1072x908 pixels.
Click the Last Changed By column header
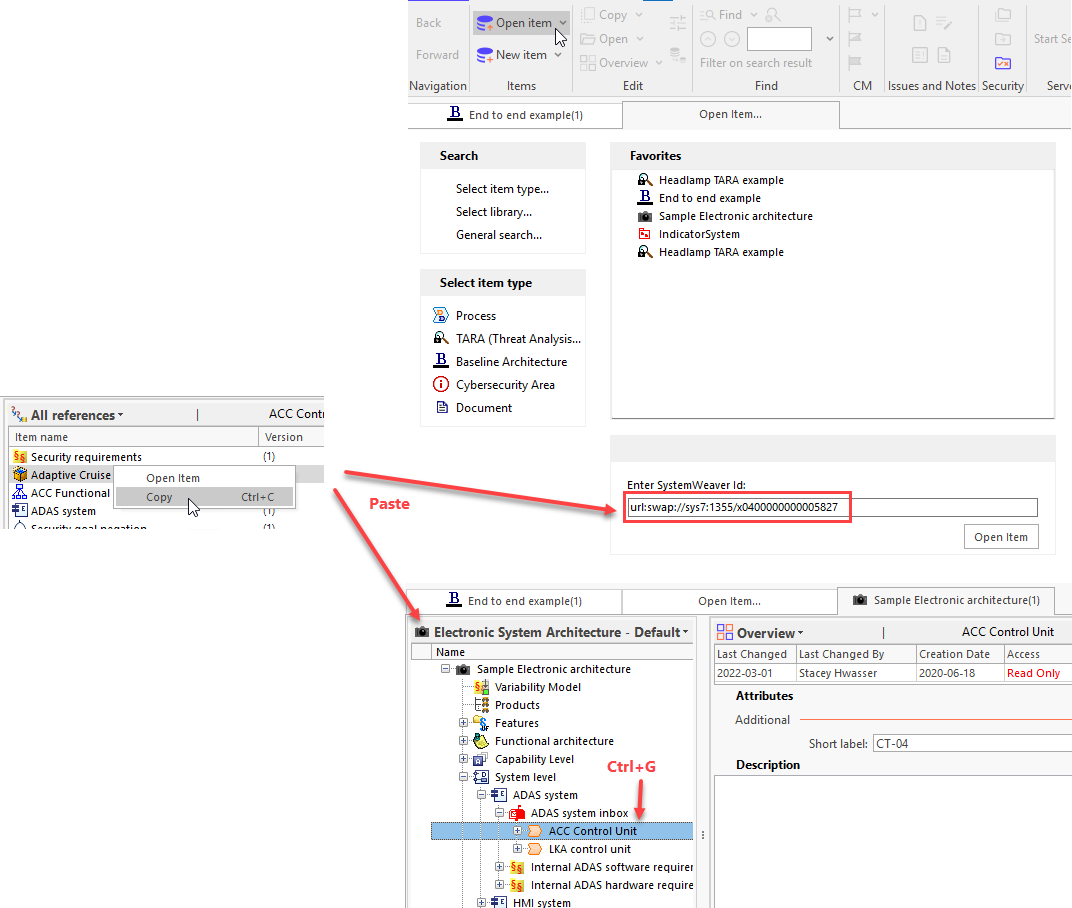point(856,654)
